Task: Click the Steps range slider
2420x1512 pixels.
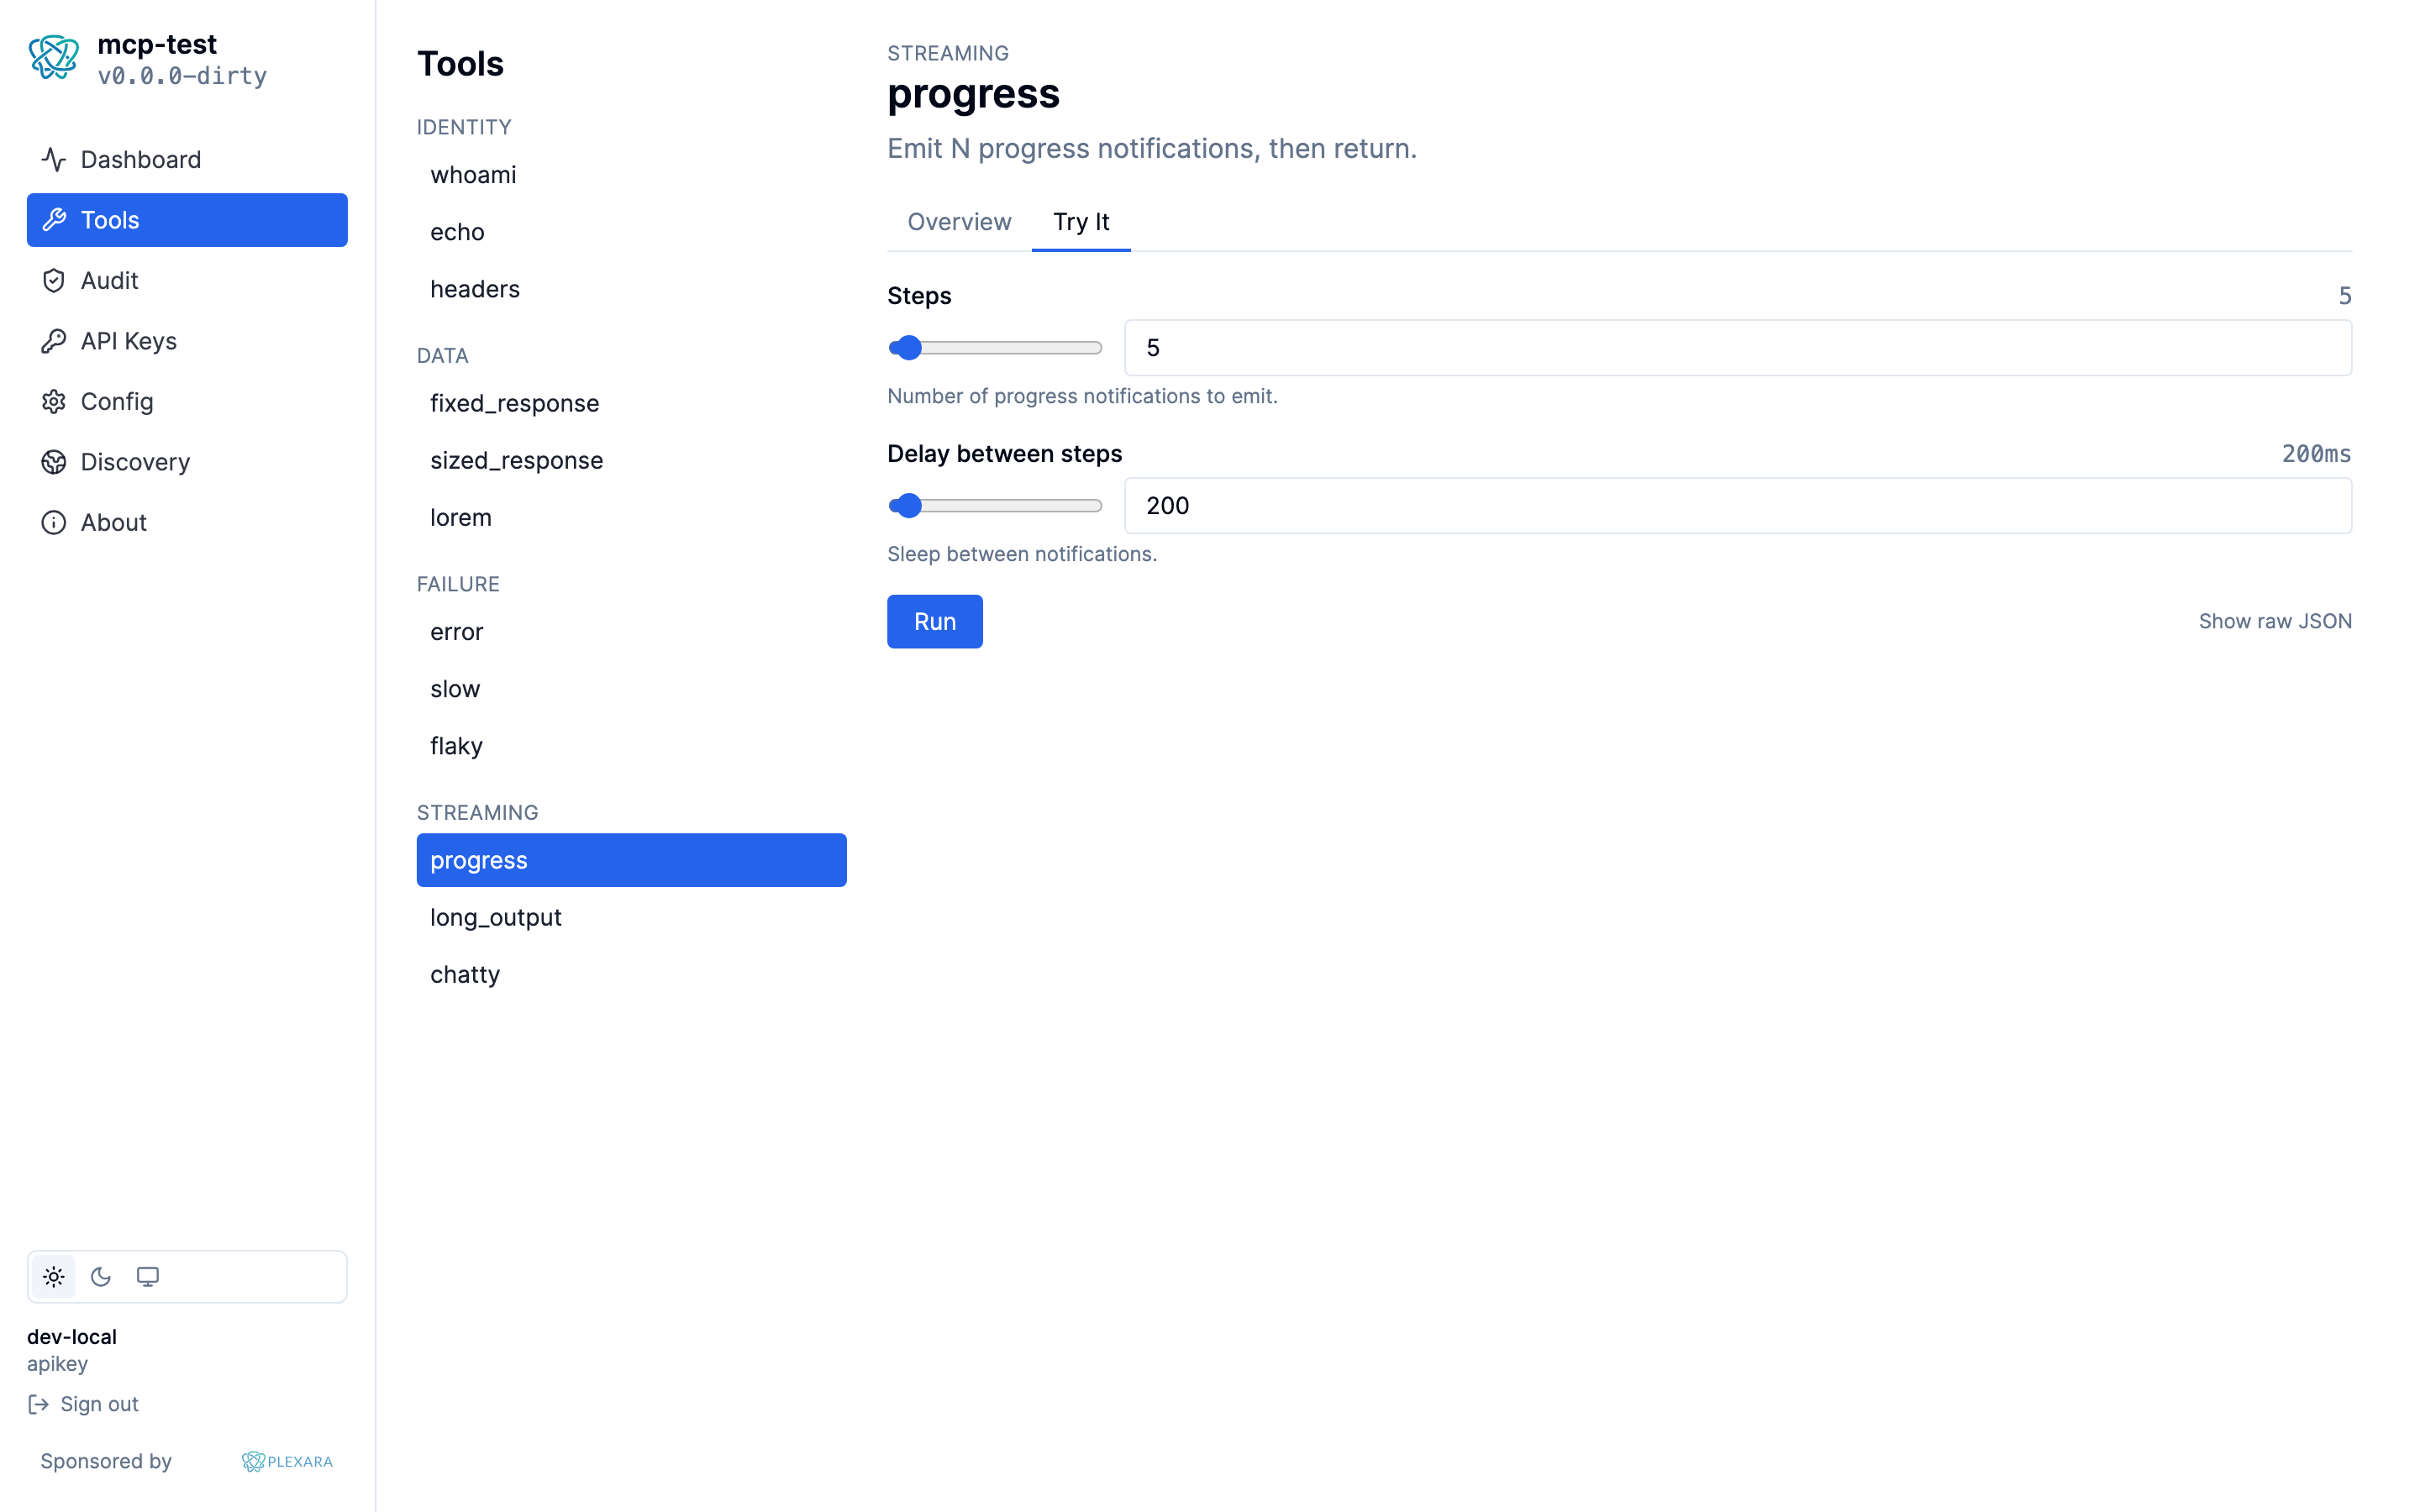Action: pos(995,348)
